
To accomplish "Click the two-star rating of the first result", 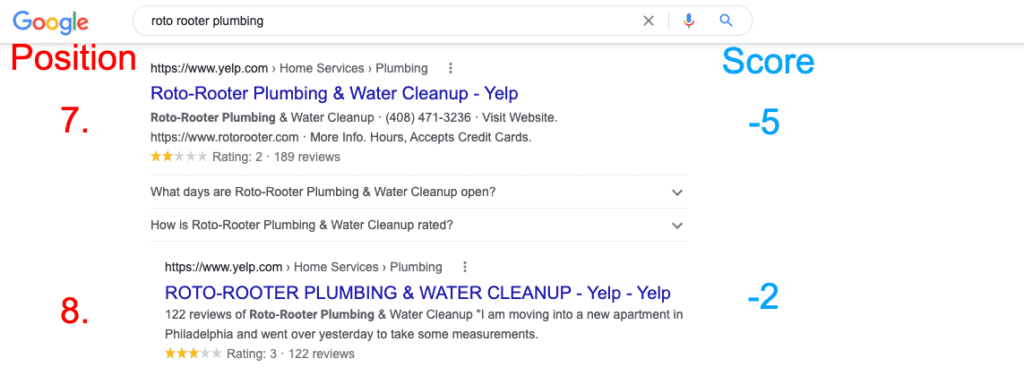I will 179,157.
